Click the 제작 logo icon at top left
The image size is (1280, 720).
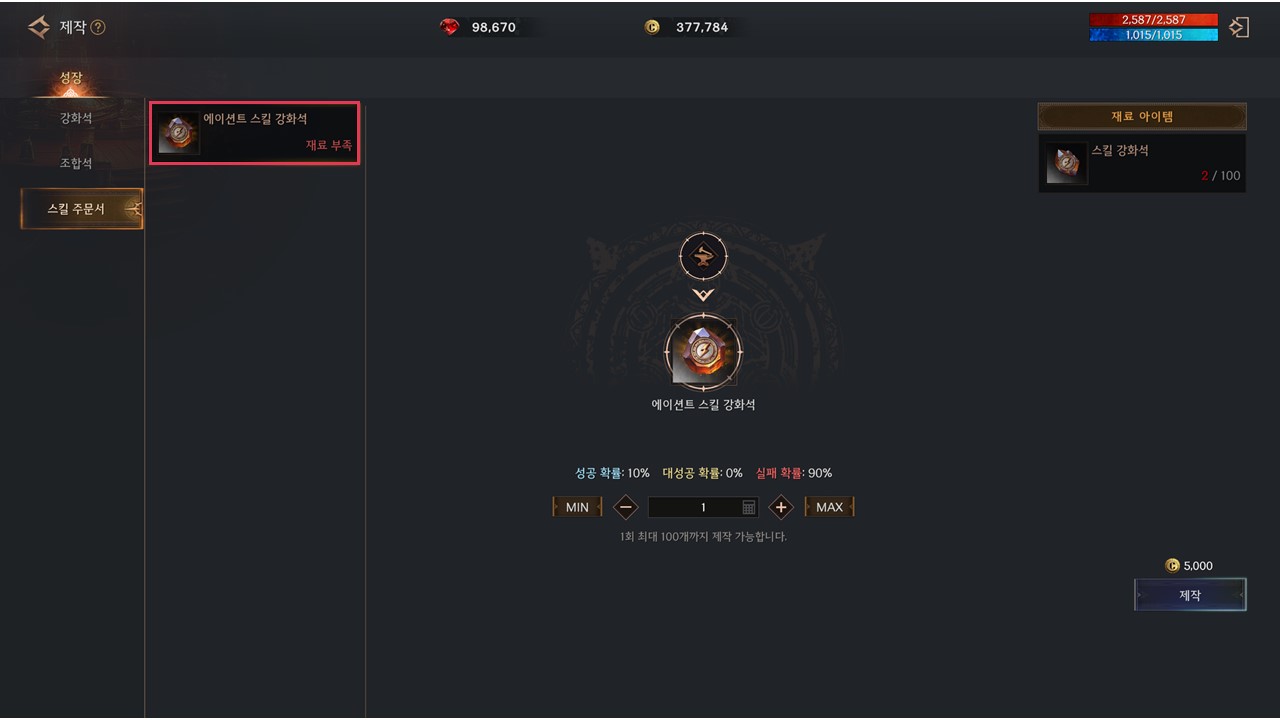click(x=39, y=27)
